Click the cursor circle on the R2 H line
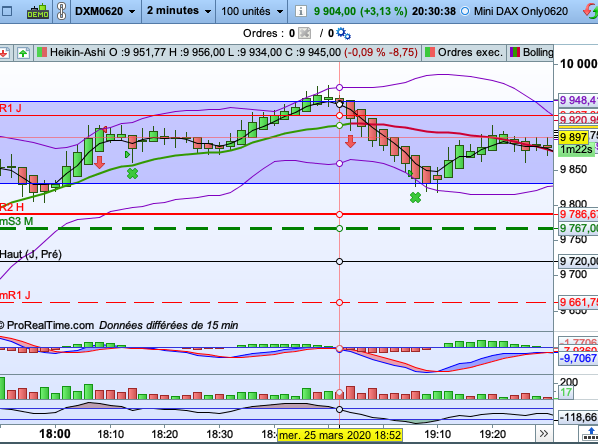The image size is (598, 444). [339, 214]
